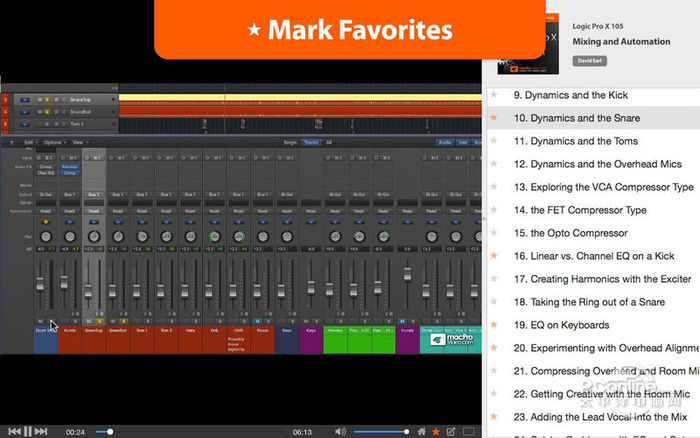Unstar lesson 23 Adding the Lead Vocal
700x438 pixels.
click(494, 417)
